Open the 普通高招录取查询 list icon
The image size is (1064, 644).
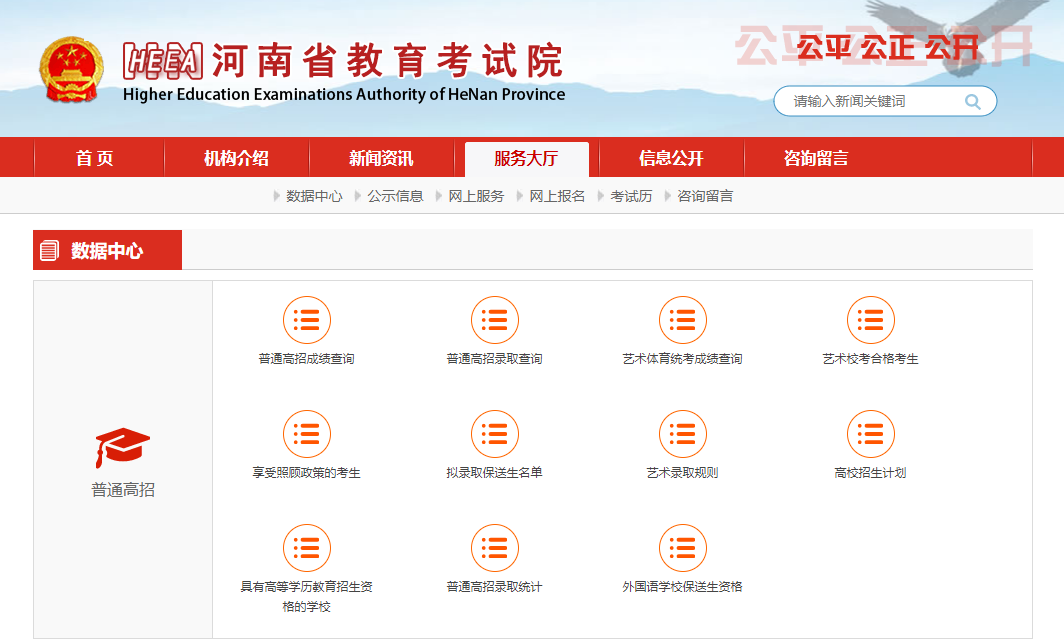[495, 320]
